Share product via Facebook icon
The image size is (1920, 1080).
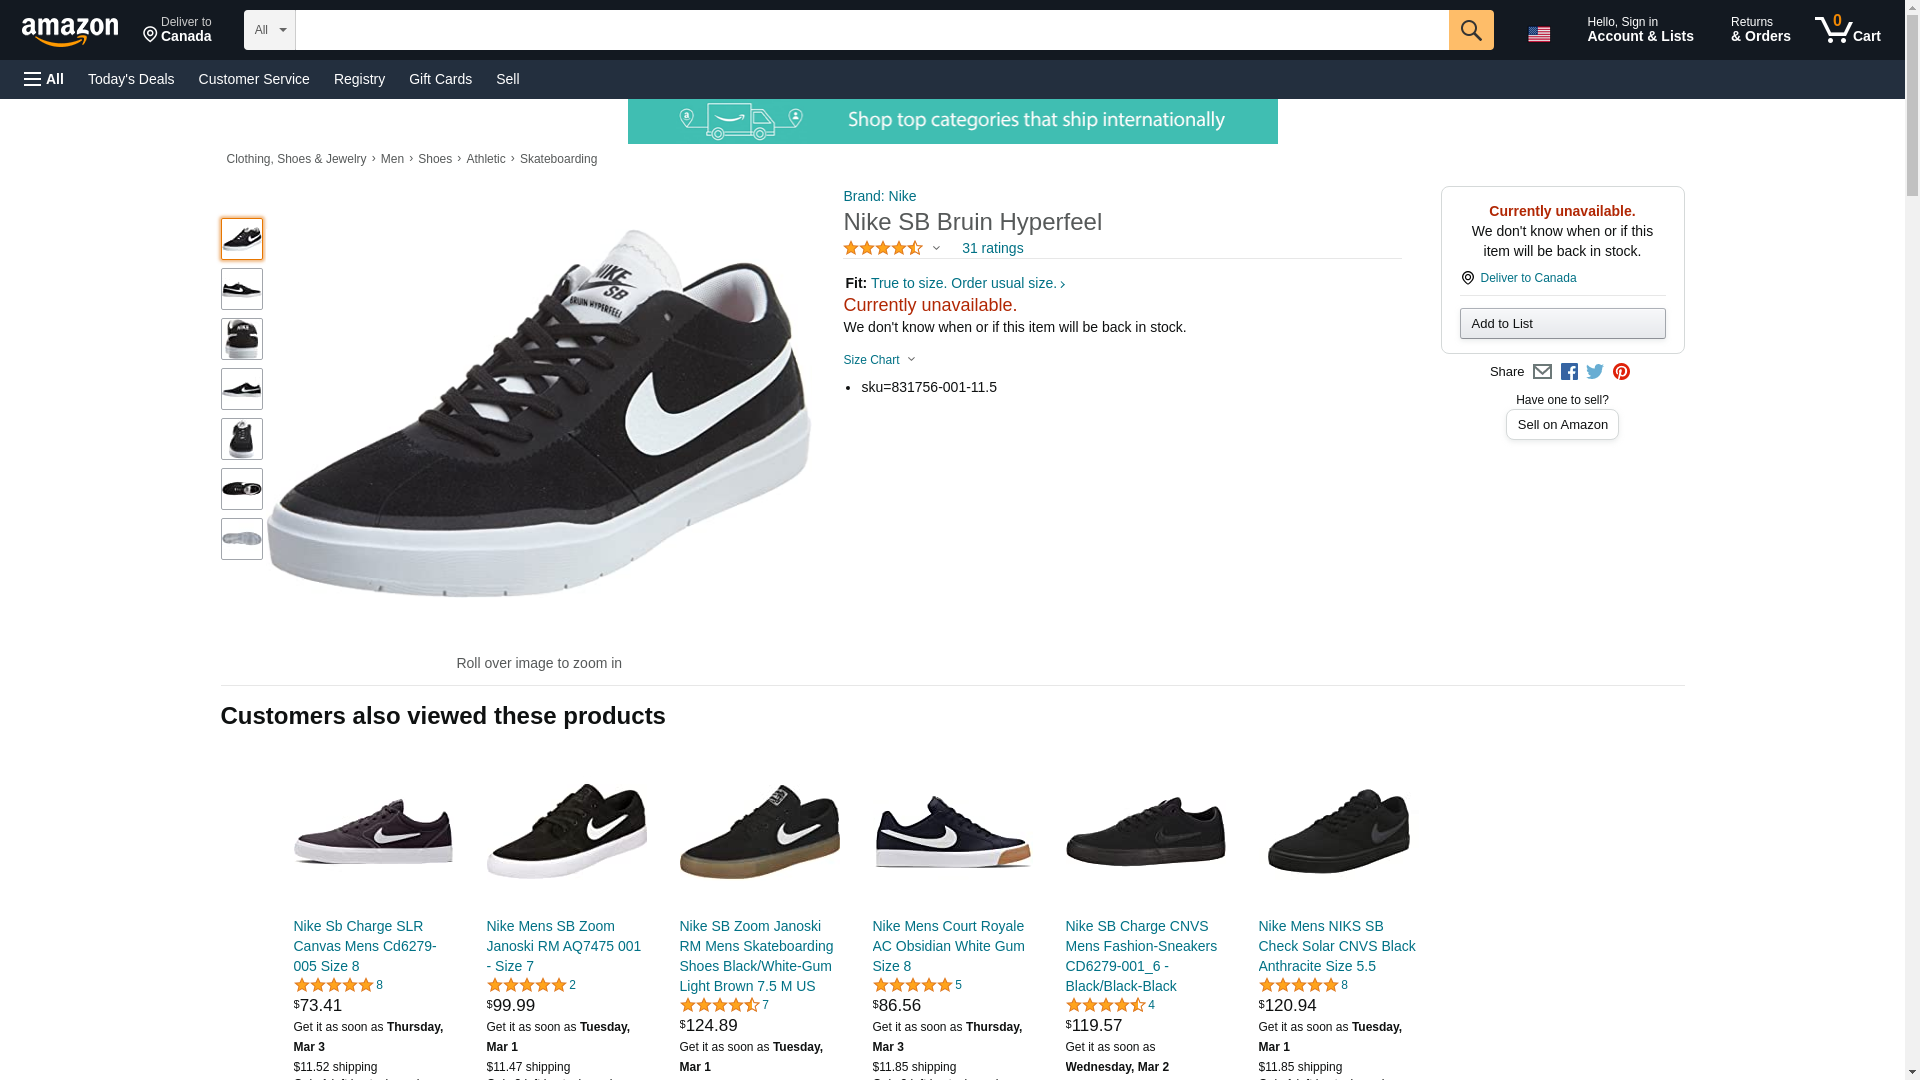pos(1569,372)
